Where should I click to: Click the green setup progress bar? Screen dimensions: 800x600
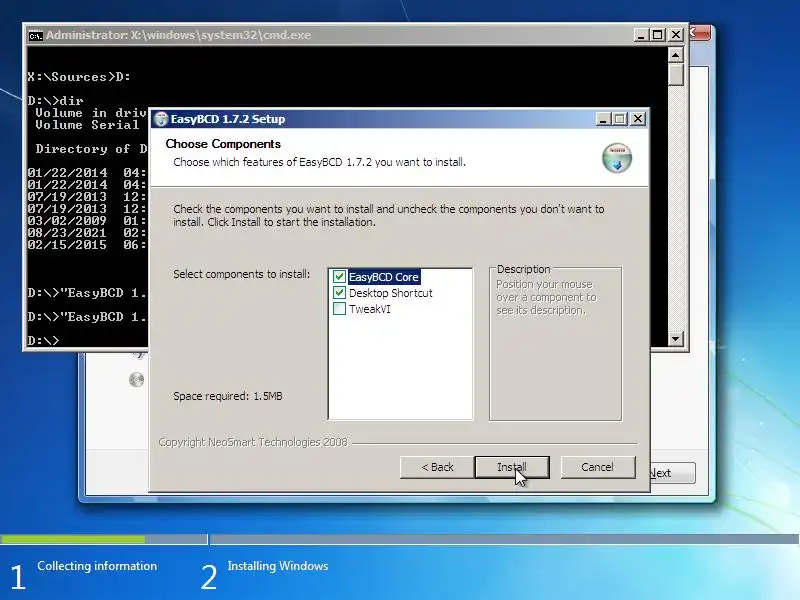point(72,539)
